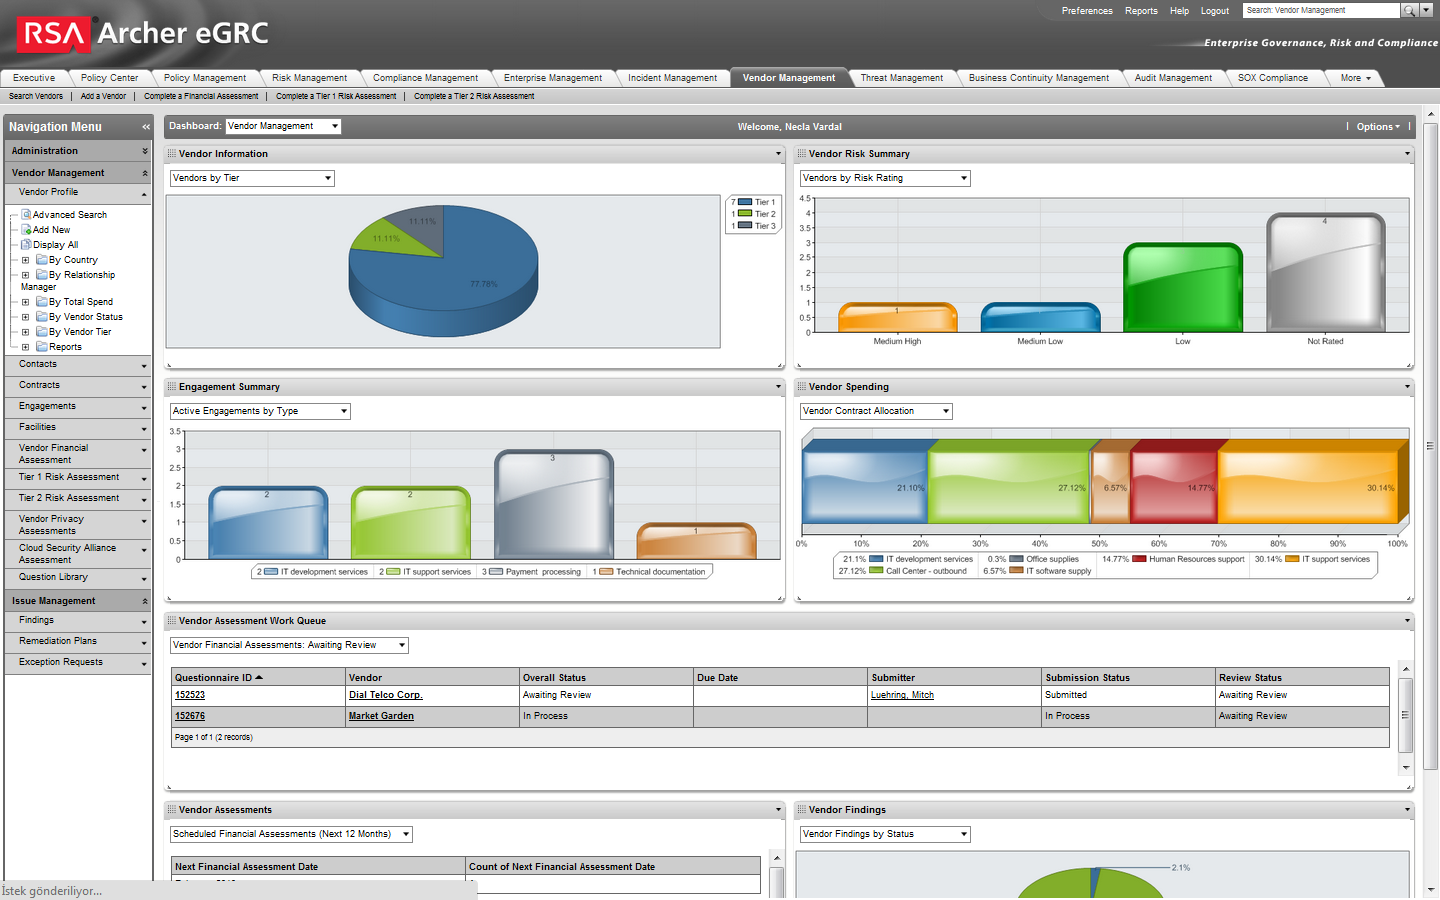Screen dimensions: 1440x900
Task: Switch to the Incident Management tab
Action: coord(672,78)
